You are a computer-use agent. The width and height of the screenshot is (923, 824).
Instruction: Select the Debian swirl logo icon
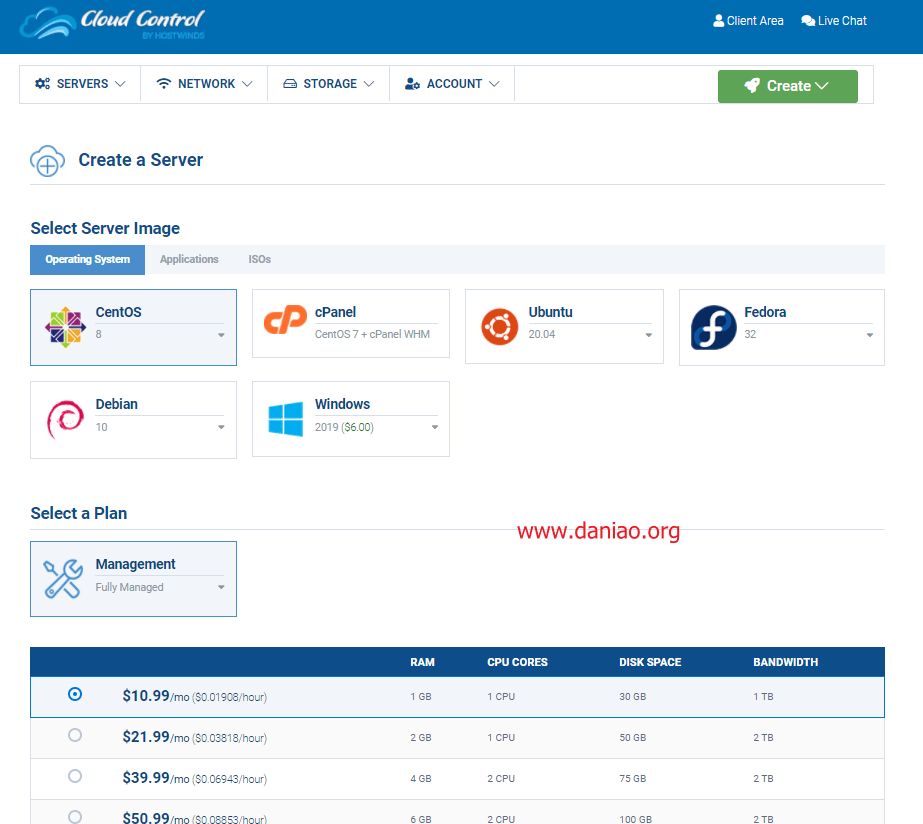tap(65, 420)
